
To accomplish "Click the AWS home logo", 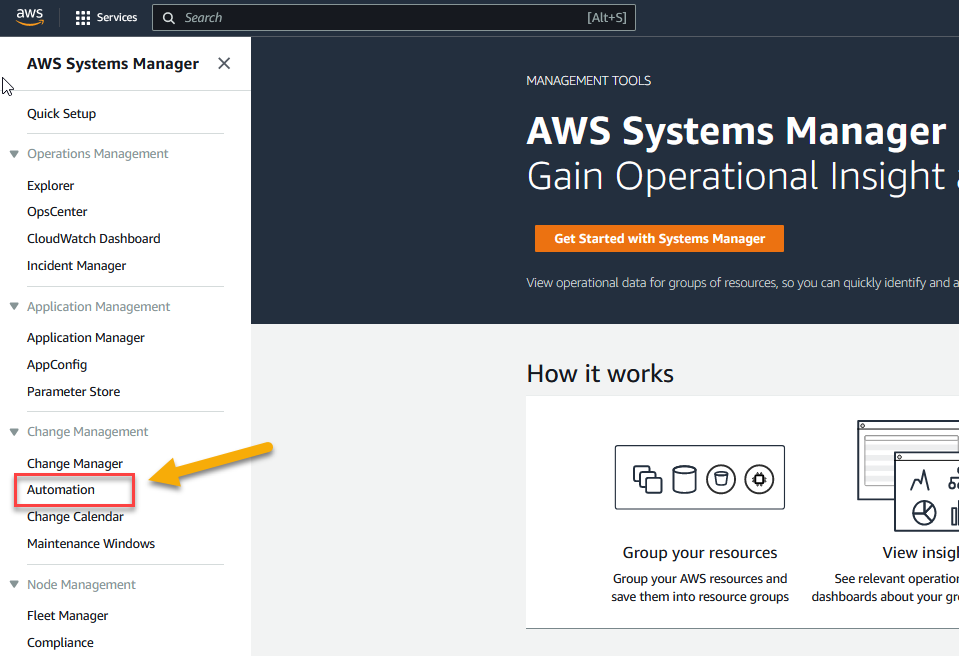I will click(28, 17).
